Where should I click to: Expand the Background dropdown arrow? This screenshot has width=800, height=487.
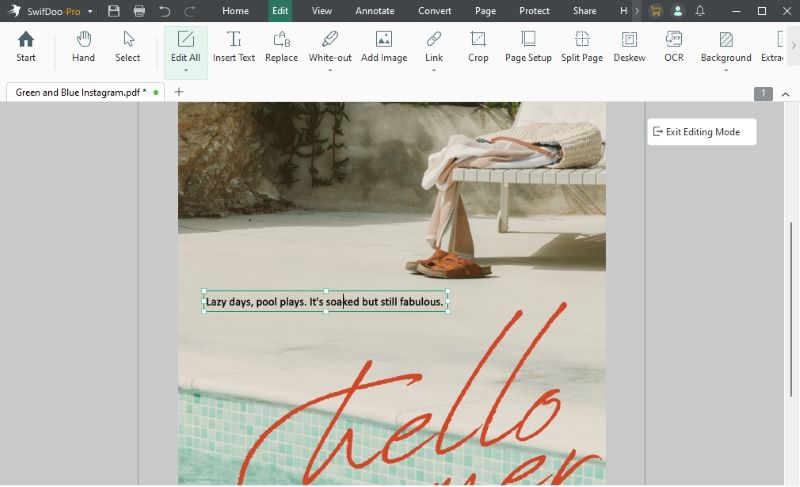tap(726, 70)
